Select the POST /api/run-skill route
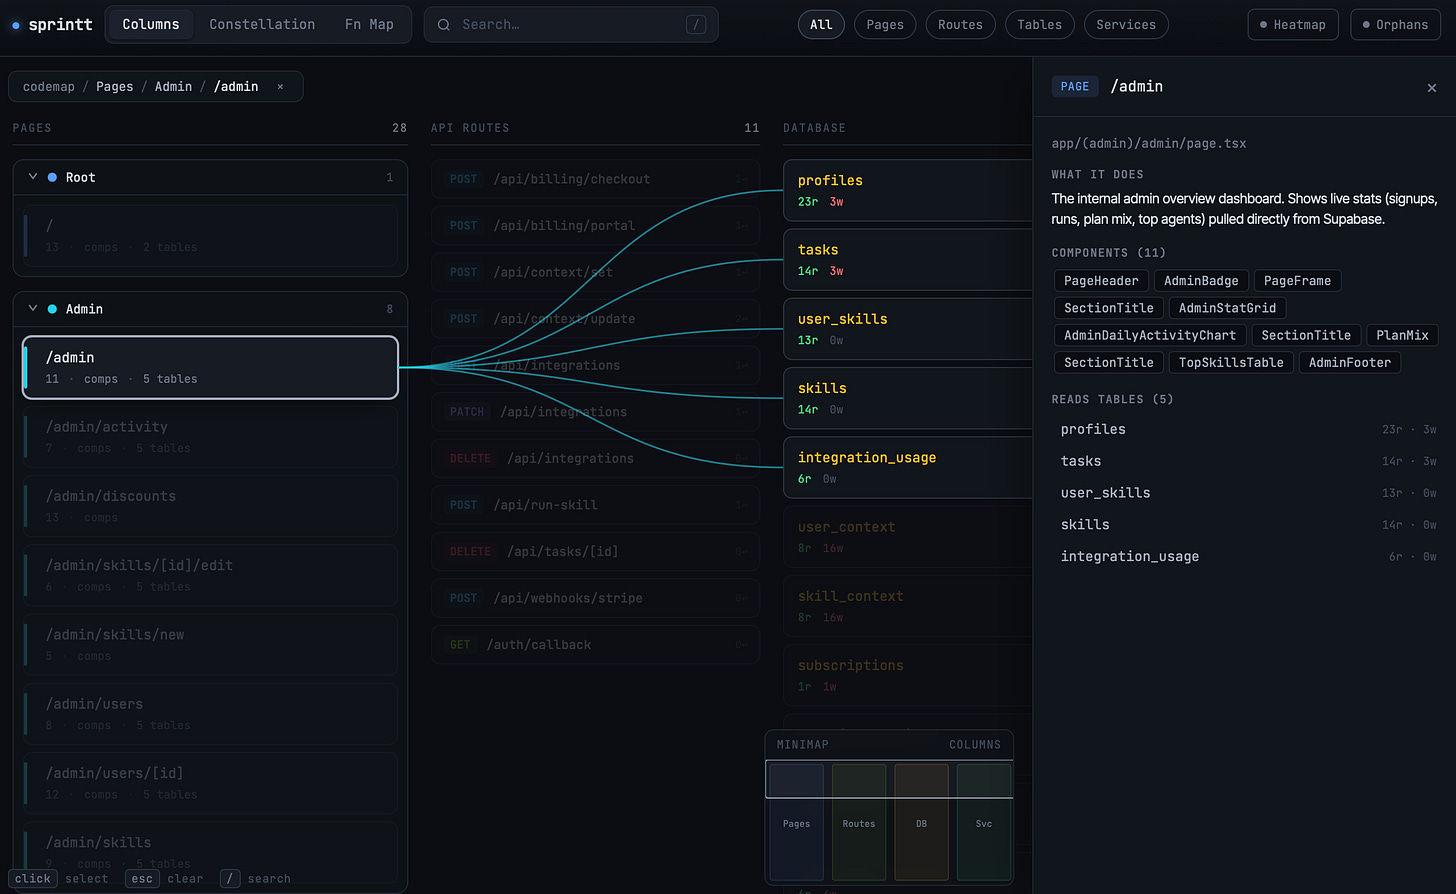 (595, 505)
